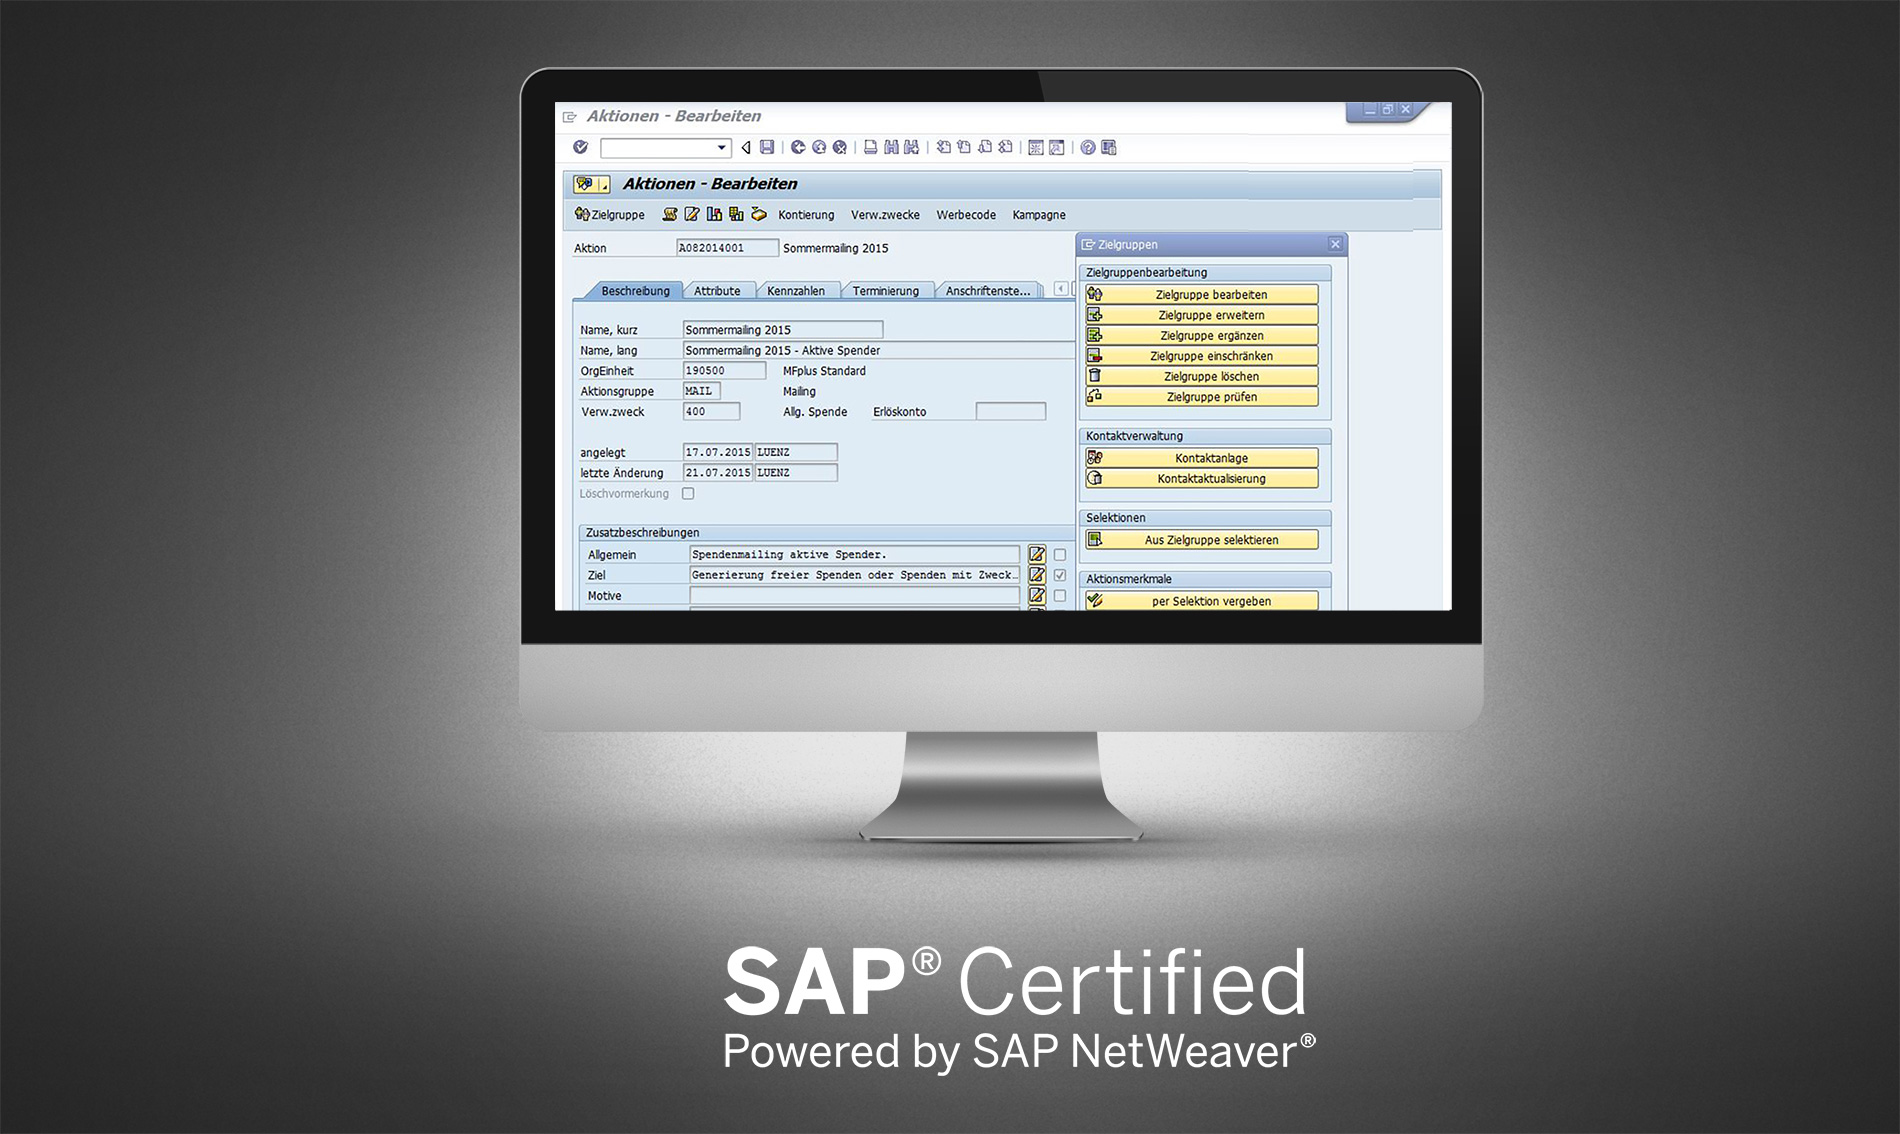Click the Kontaktanlage button
Image resolution: width=1900 pixels, height=1134 pixels.
pos(1202,458)
